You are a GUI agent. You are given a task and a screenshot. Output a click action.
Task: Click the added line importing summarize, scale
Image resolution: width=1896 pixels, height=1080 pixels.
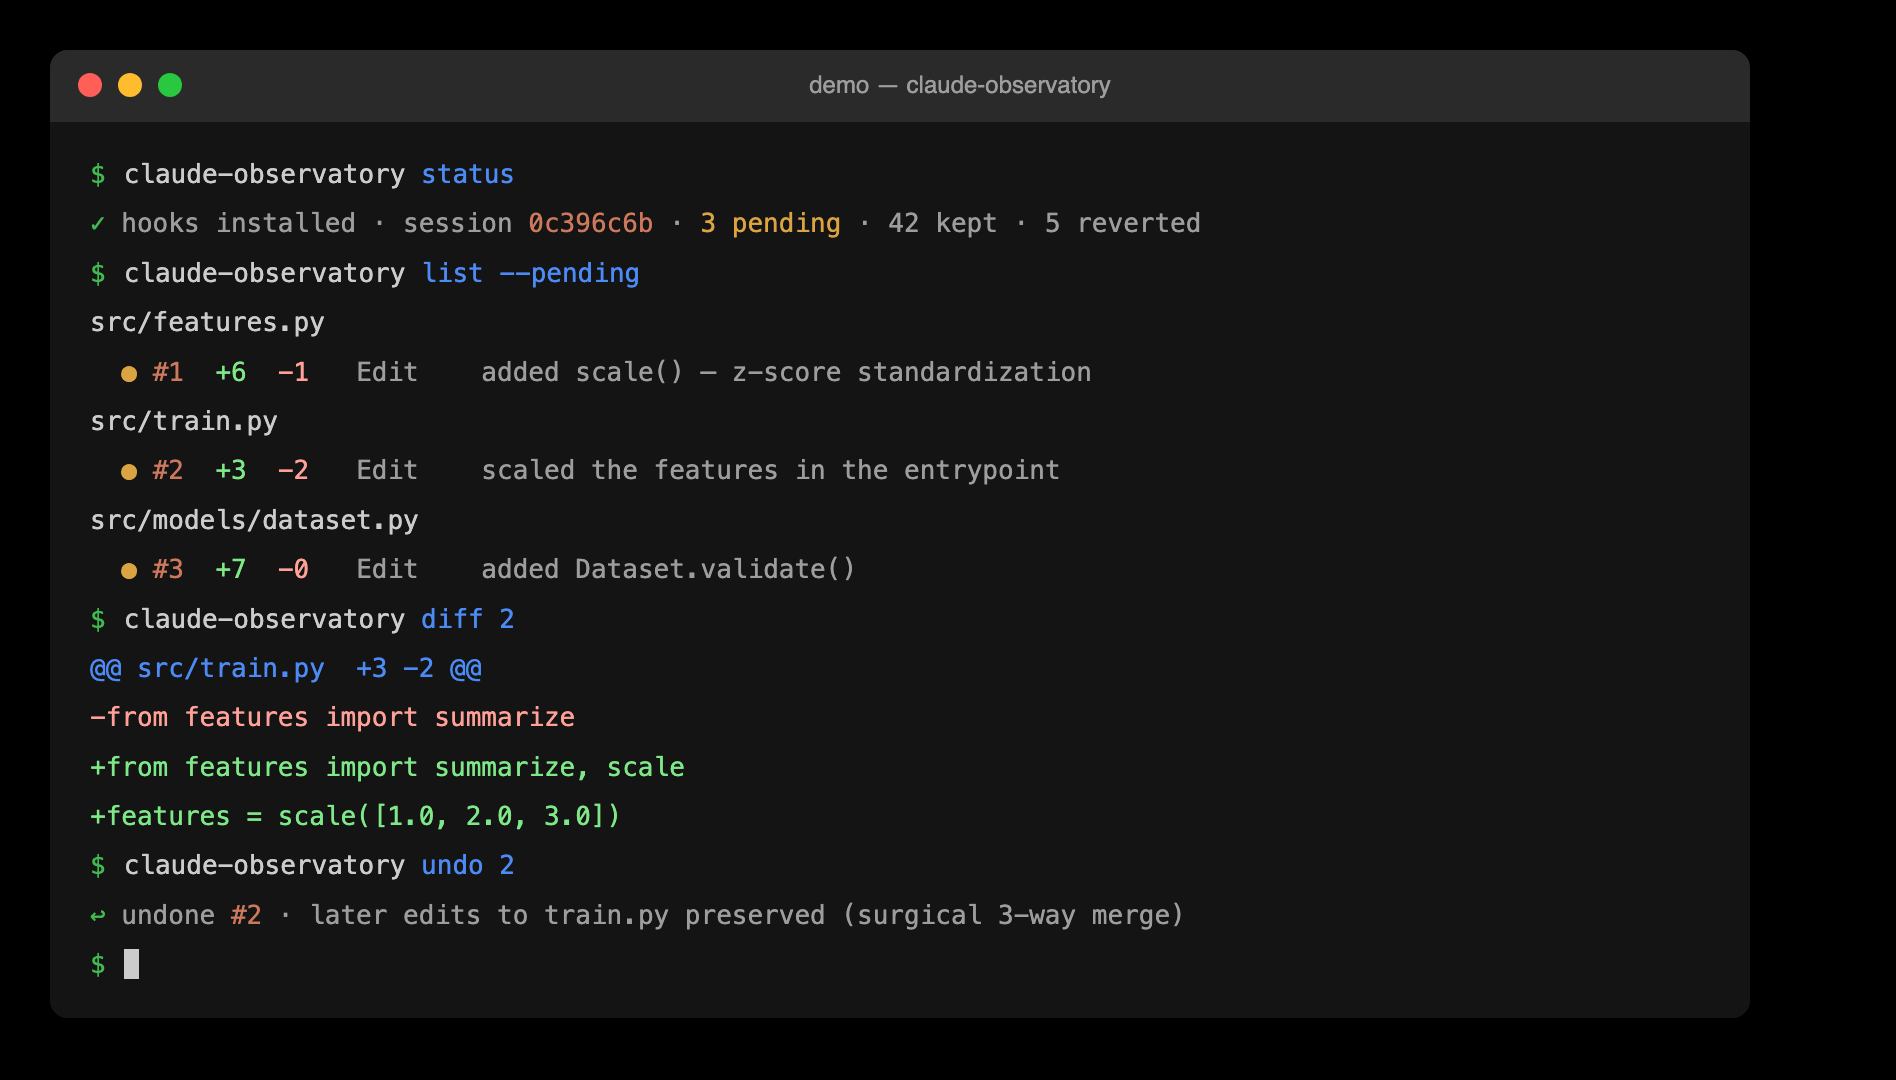click(387, 767)
